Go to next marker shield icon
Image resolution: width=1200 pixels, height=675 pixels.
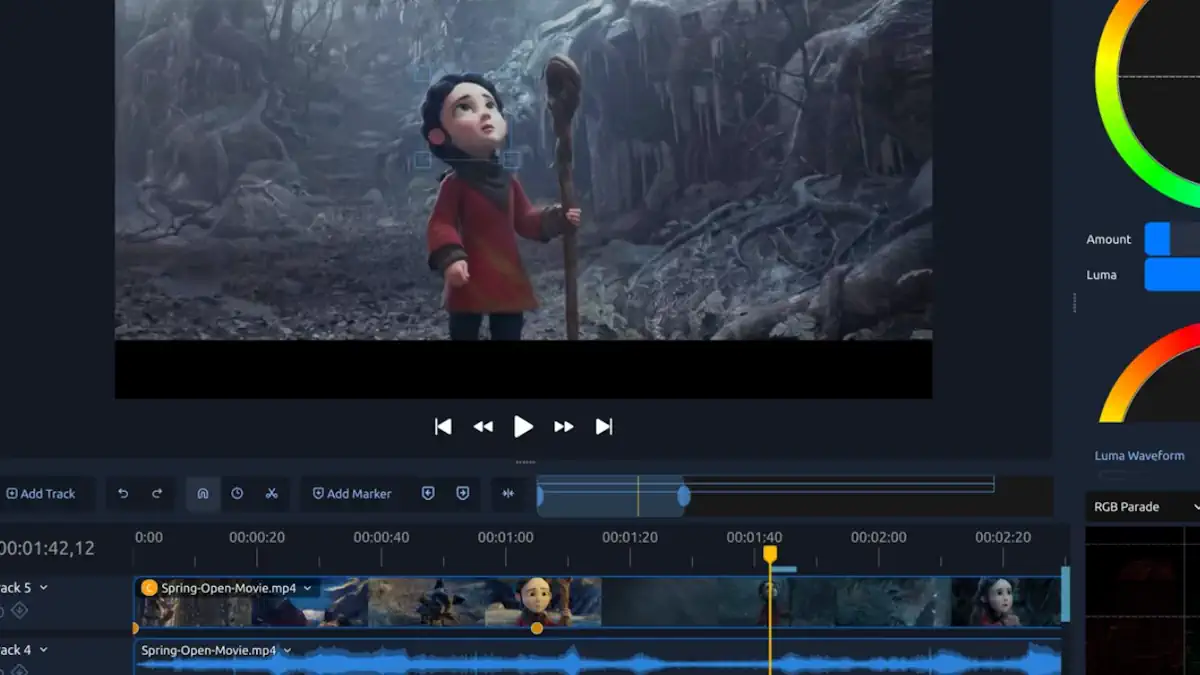tap(463, 494)
